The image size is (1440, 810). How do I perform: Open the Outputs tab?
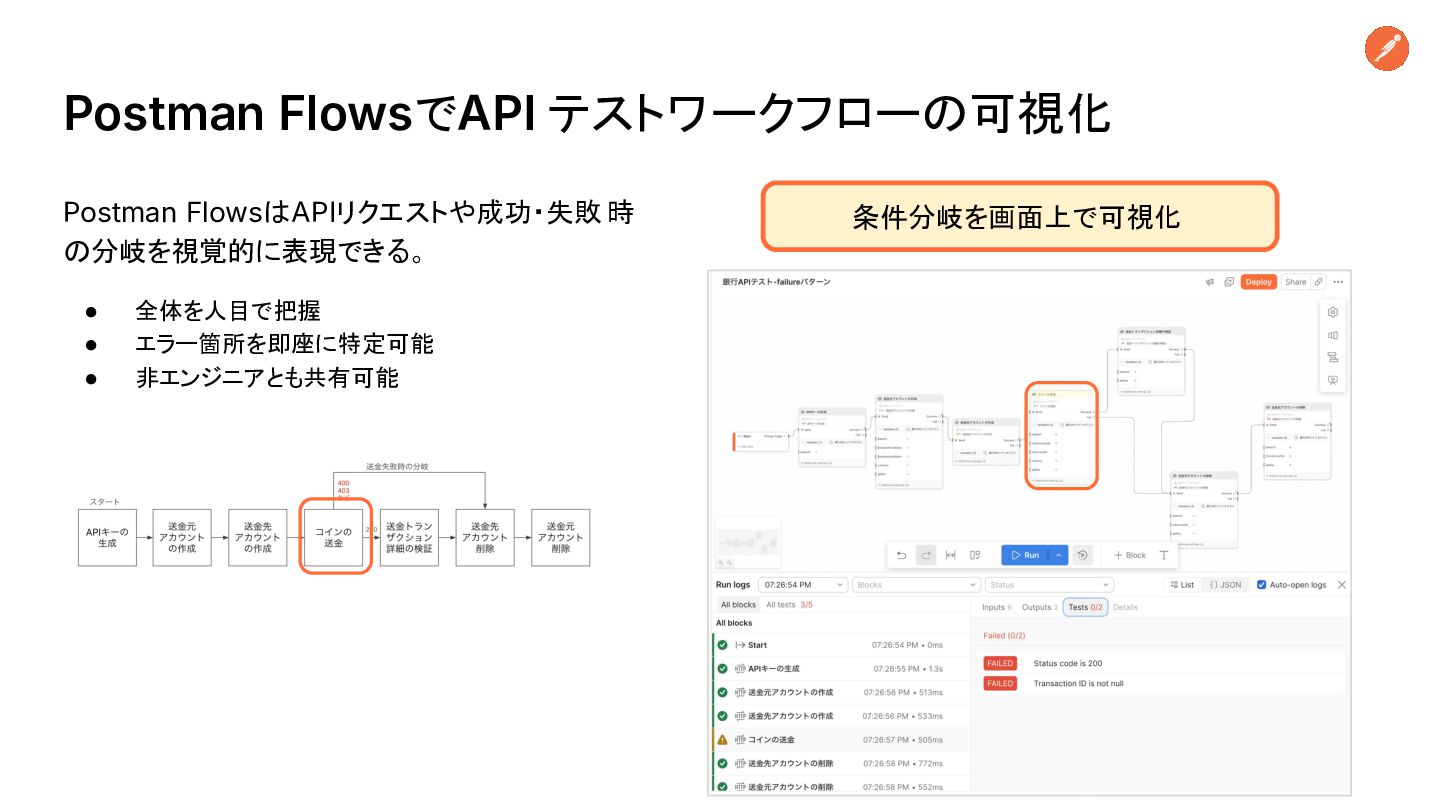point(1039,607)
